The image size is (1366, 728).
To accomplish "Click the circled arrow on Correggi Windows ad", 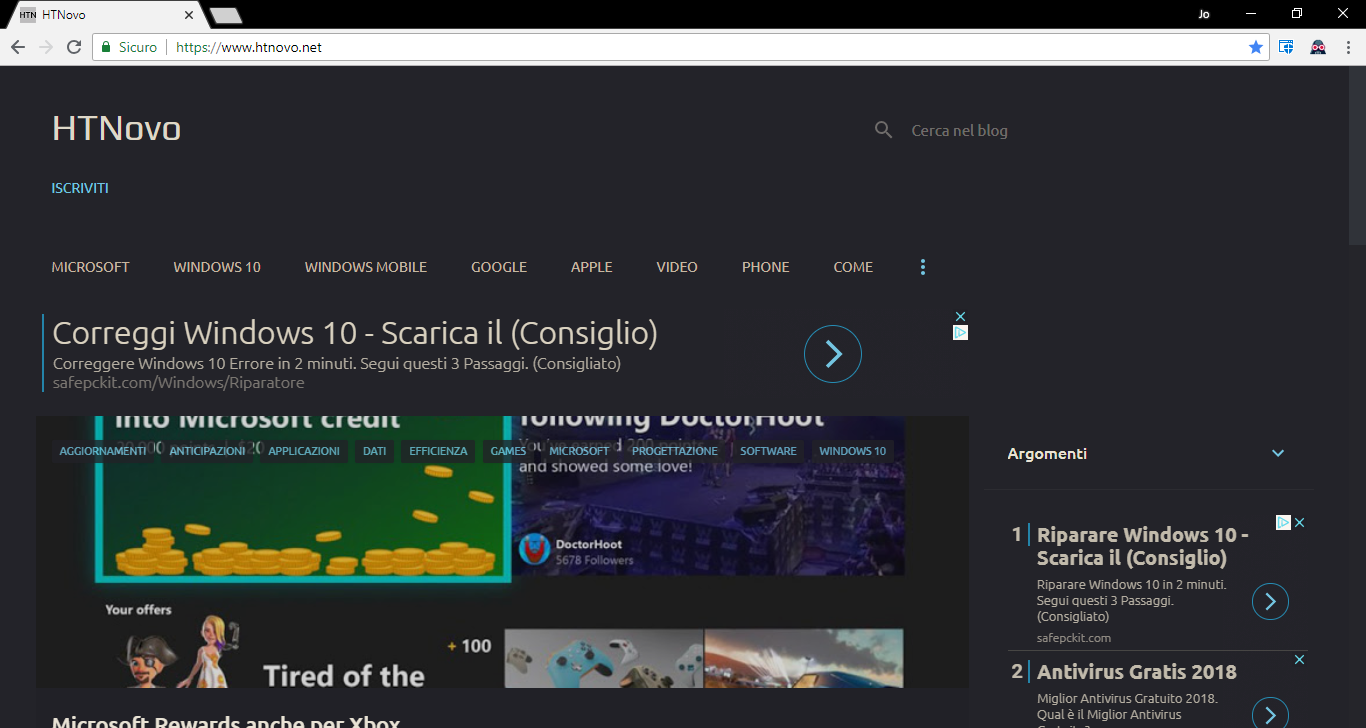I will point(833,353).
